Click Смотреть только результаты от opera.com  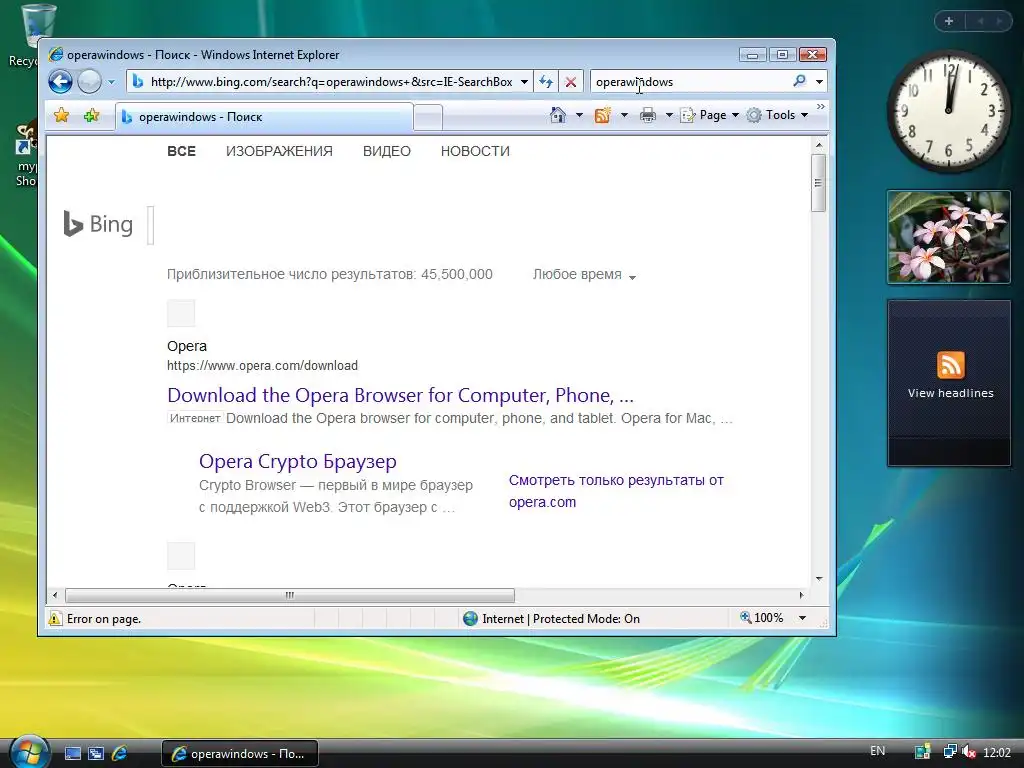[x=616, y=491]
